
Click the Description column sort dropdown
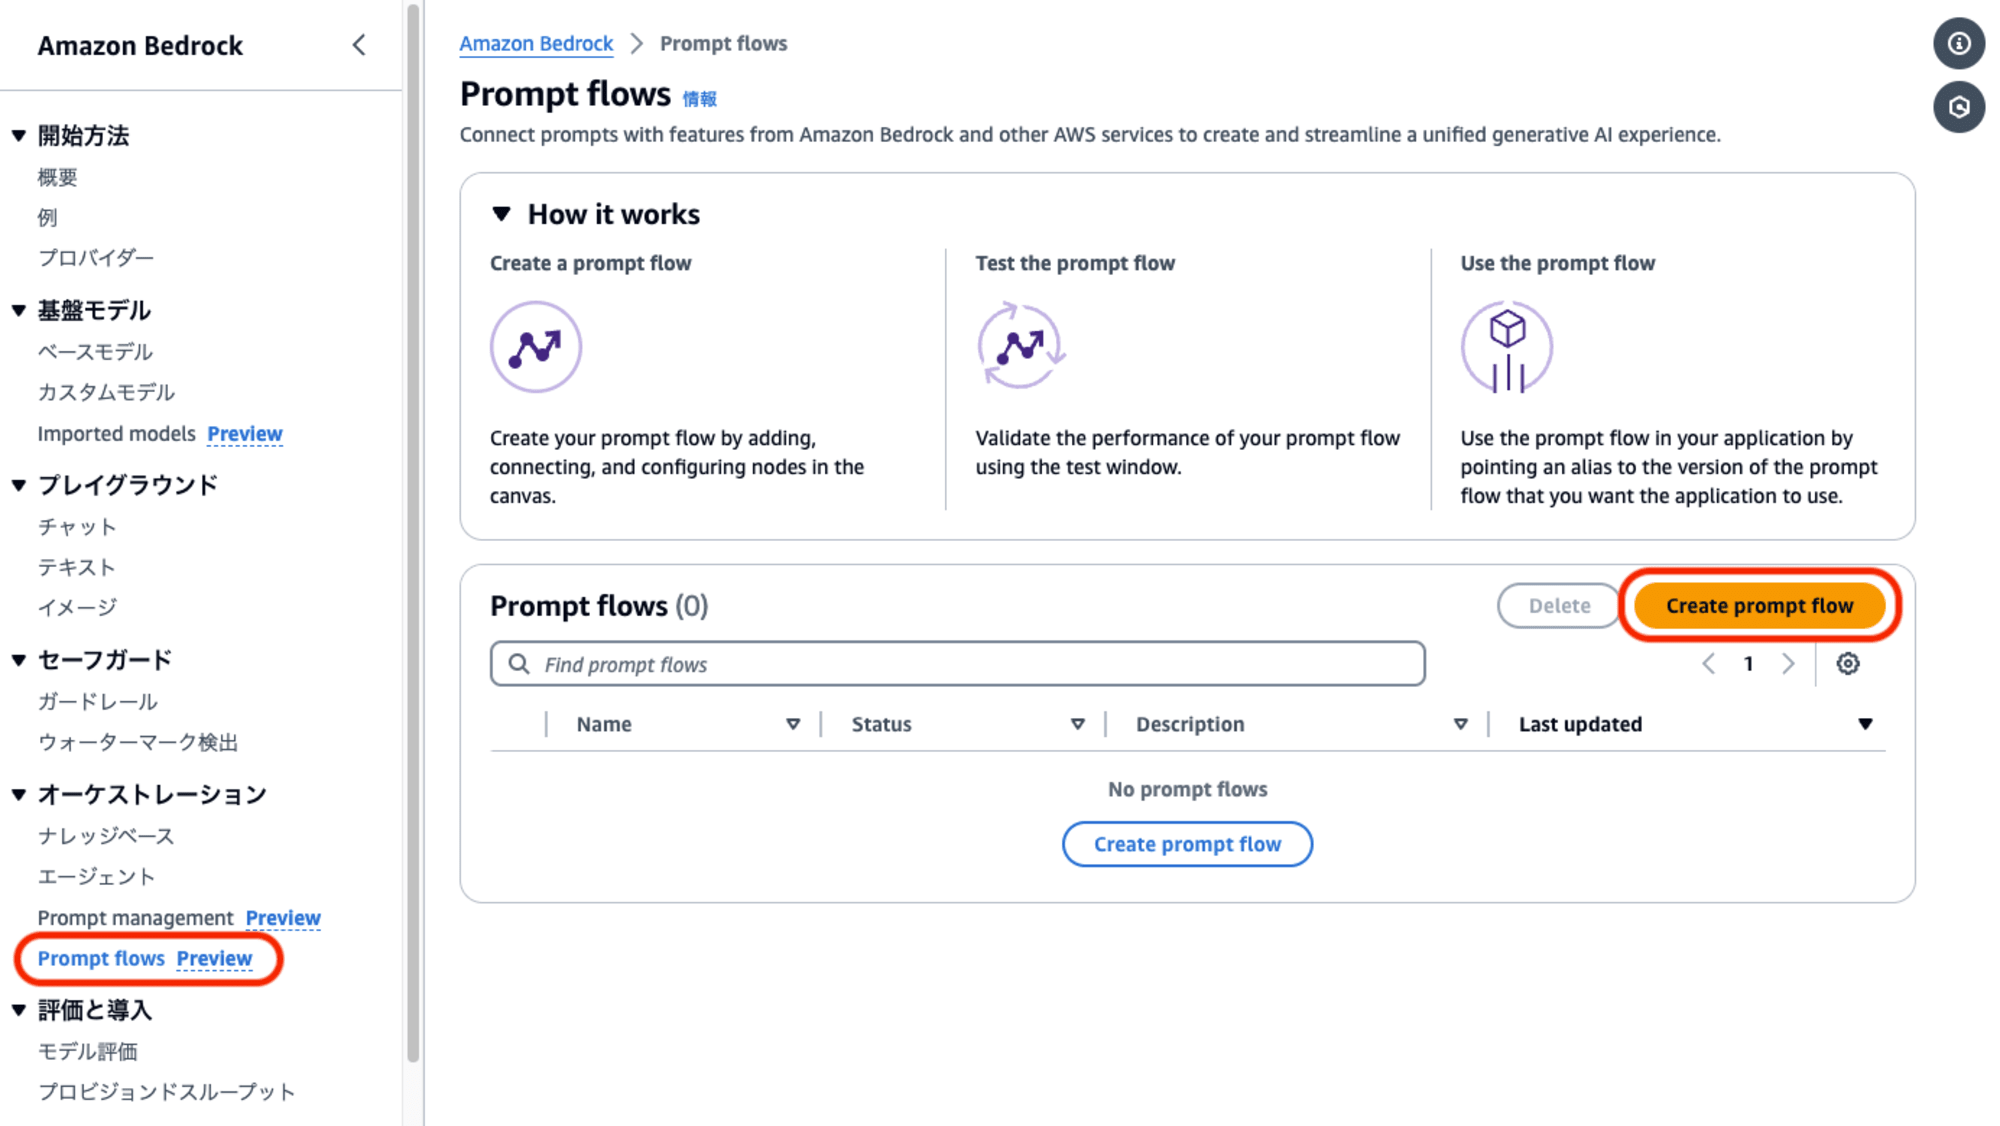point(1460,724)
